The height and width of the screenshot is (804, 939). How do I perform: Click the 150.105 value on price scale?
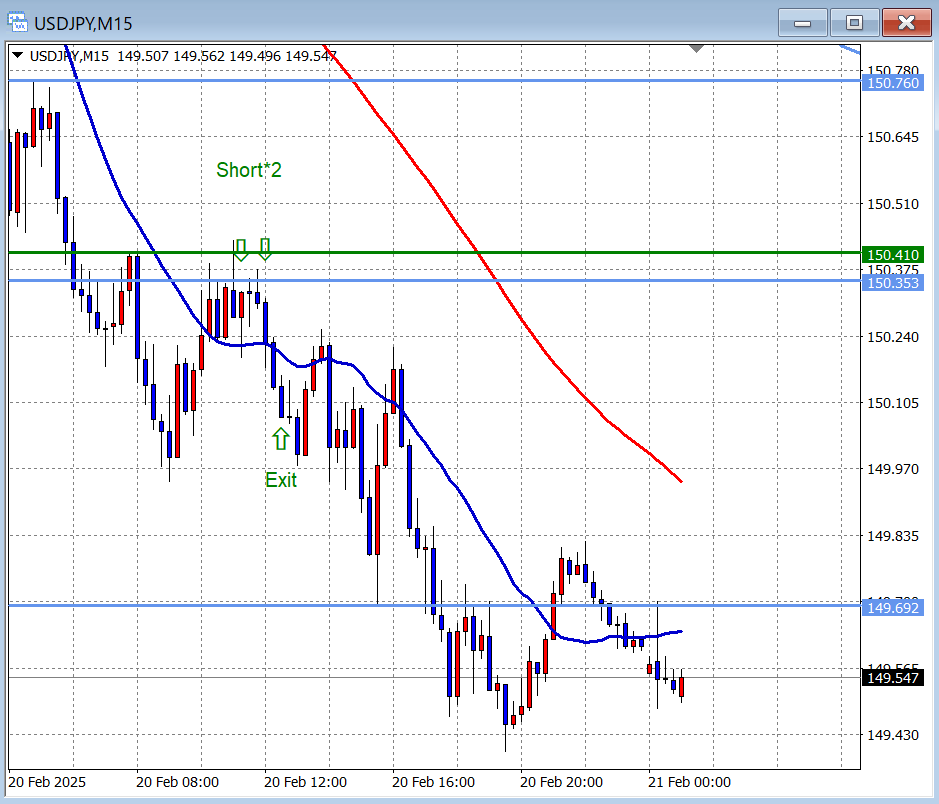pos(892,403)
